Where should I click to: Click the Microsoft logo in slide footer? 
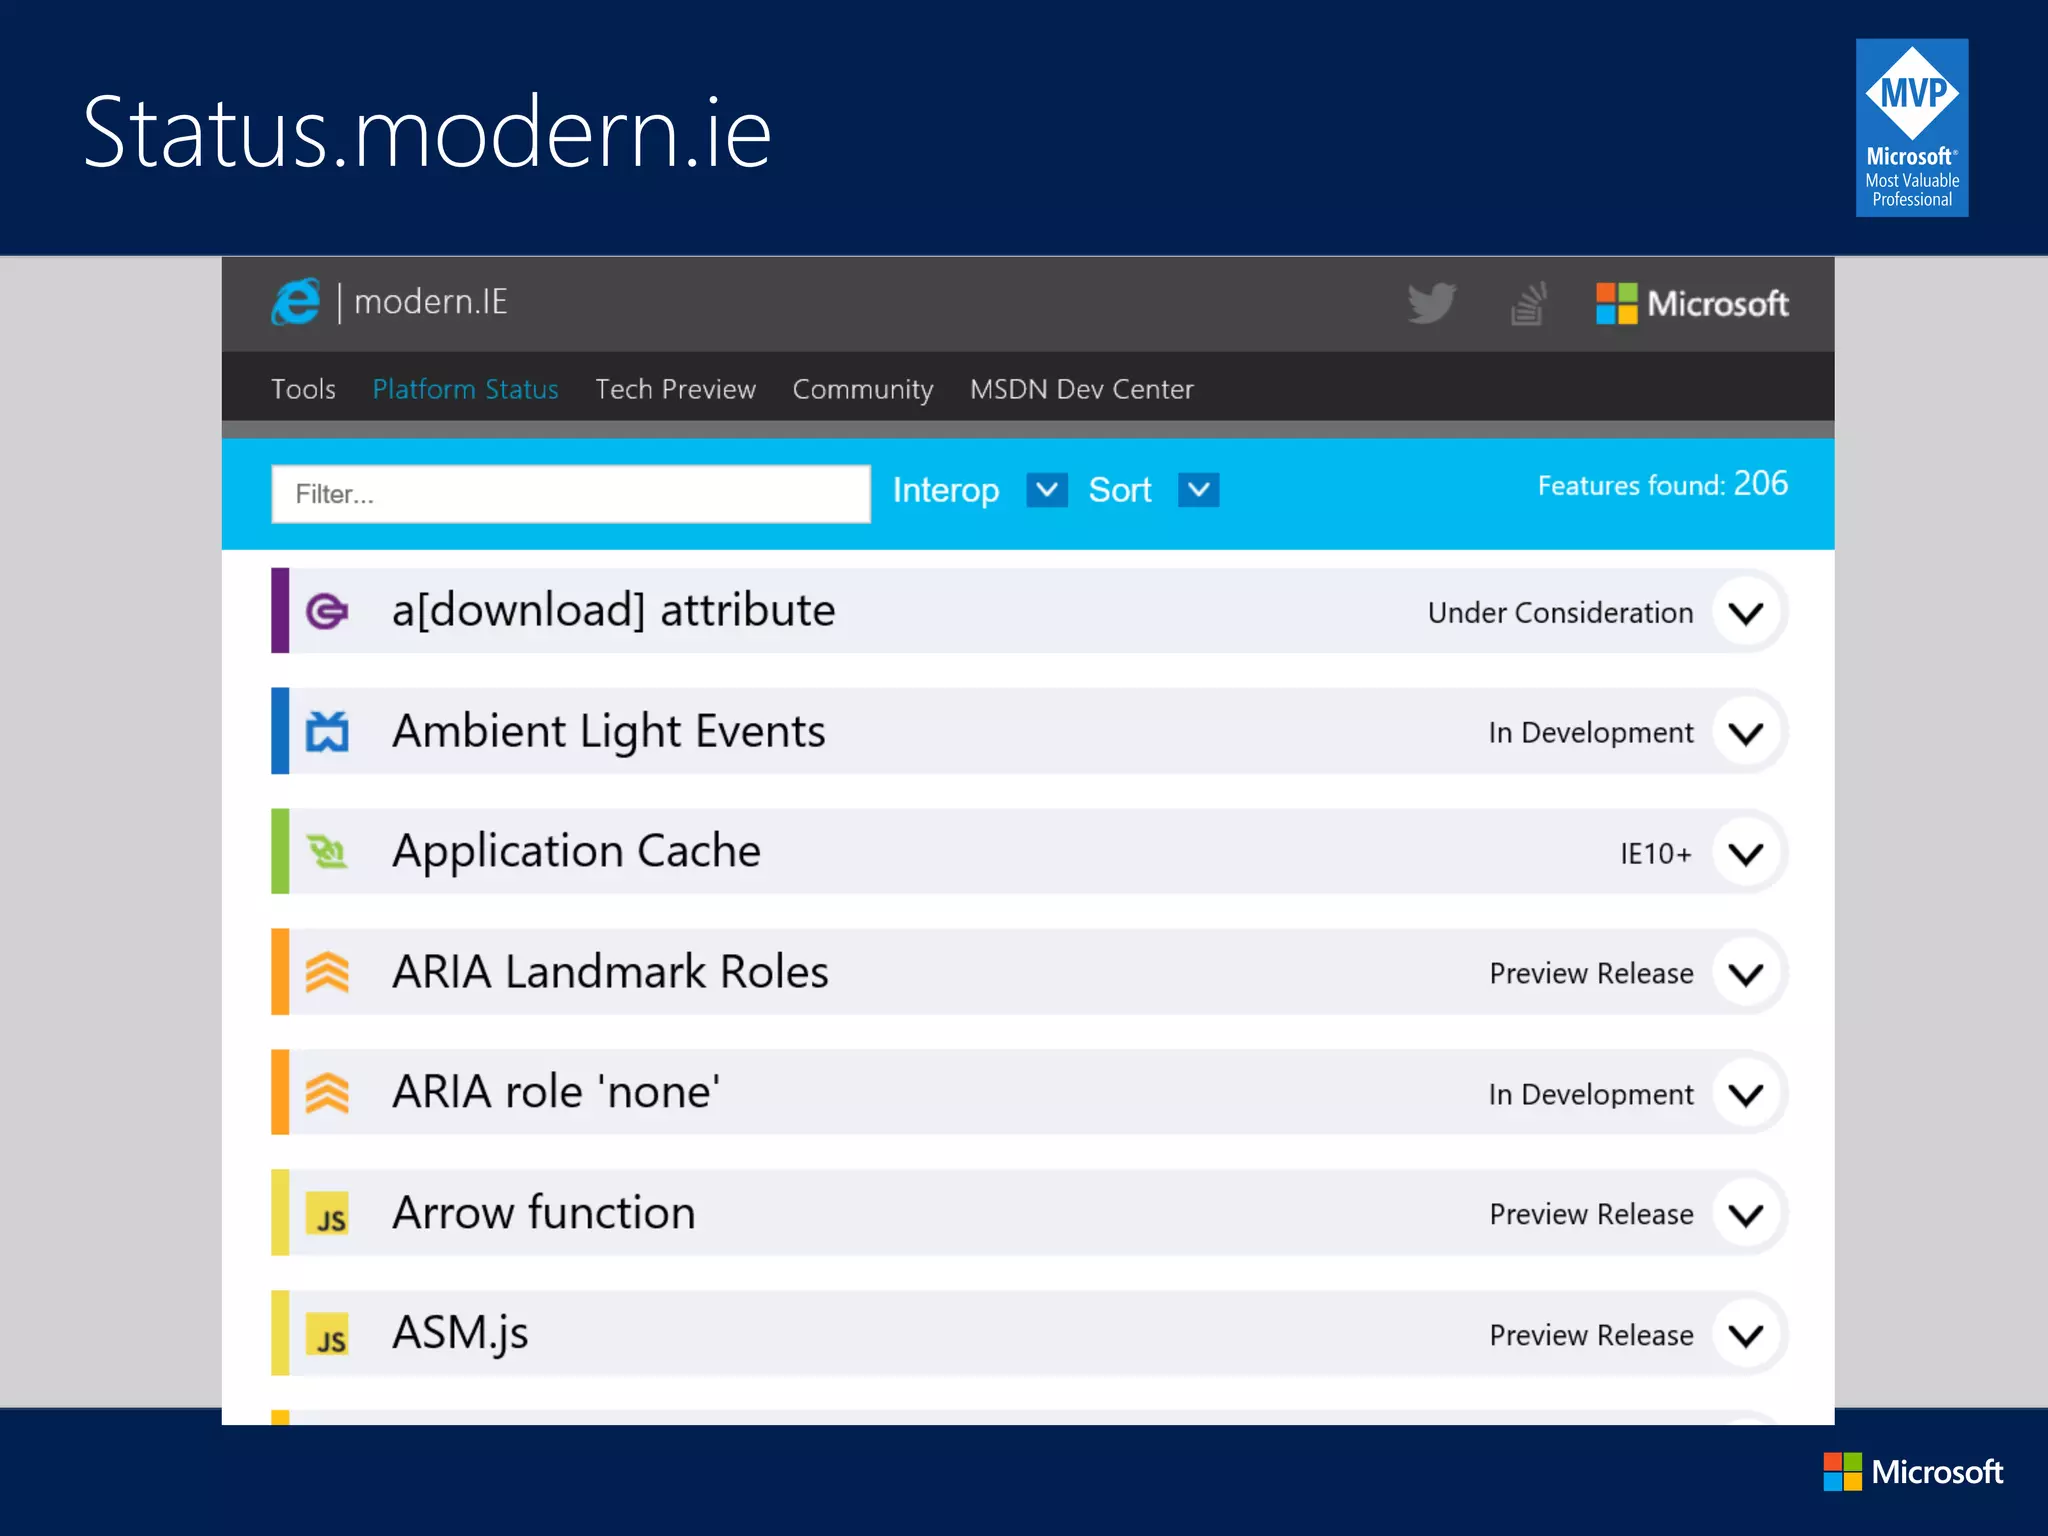1913,1472
